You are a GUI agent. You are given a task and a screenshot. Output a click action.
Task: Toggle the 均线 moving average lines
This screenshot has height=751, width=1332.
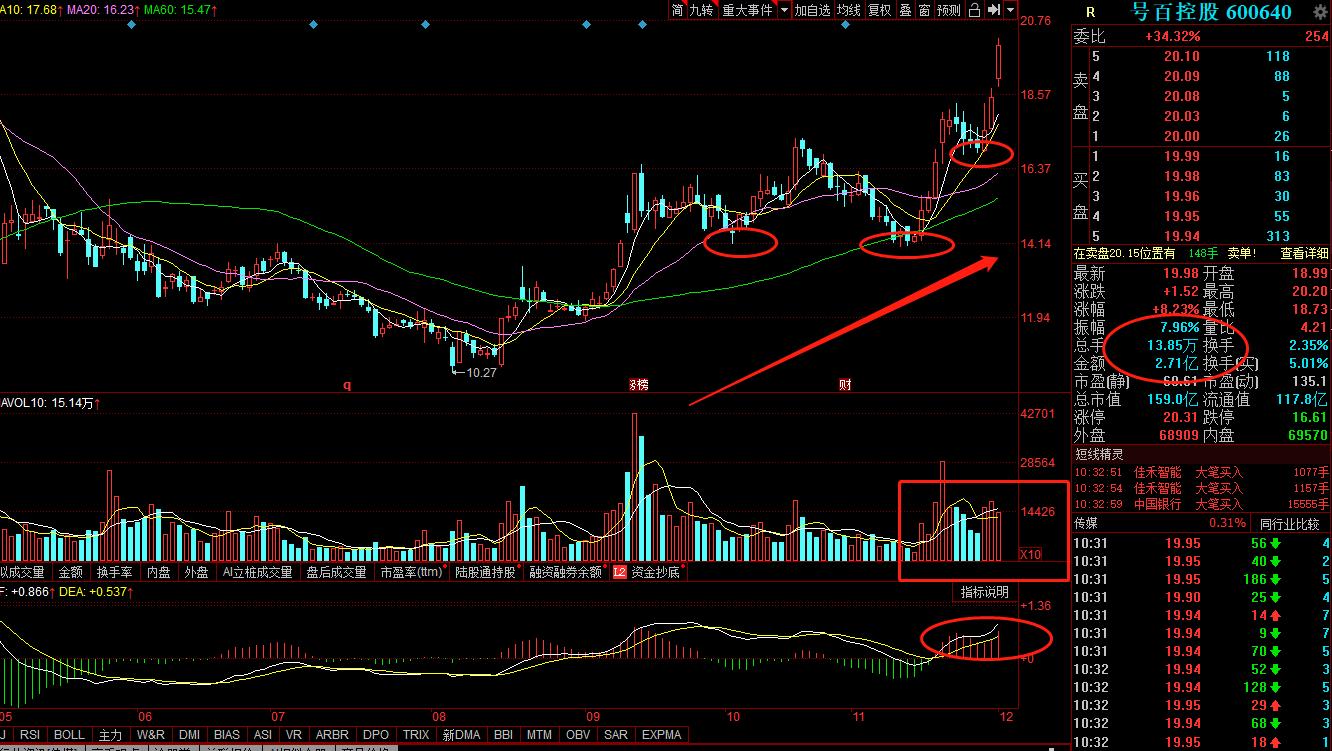click(x=849, y=10)
